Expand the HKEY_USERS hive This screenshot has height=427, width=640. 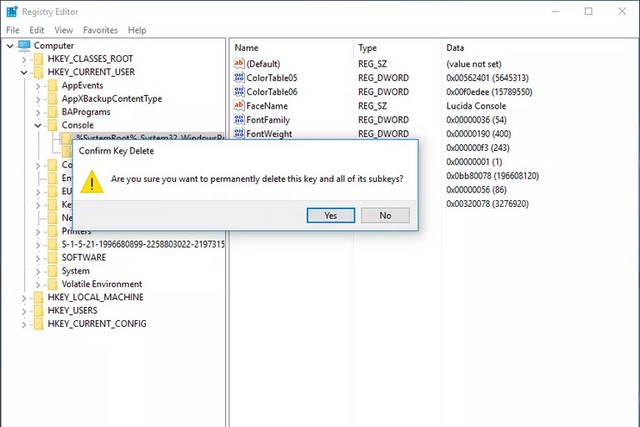pyautogui.click(x=24, y=311)
